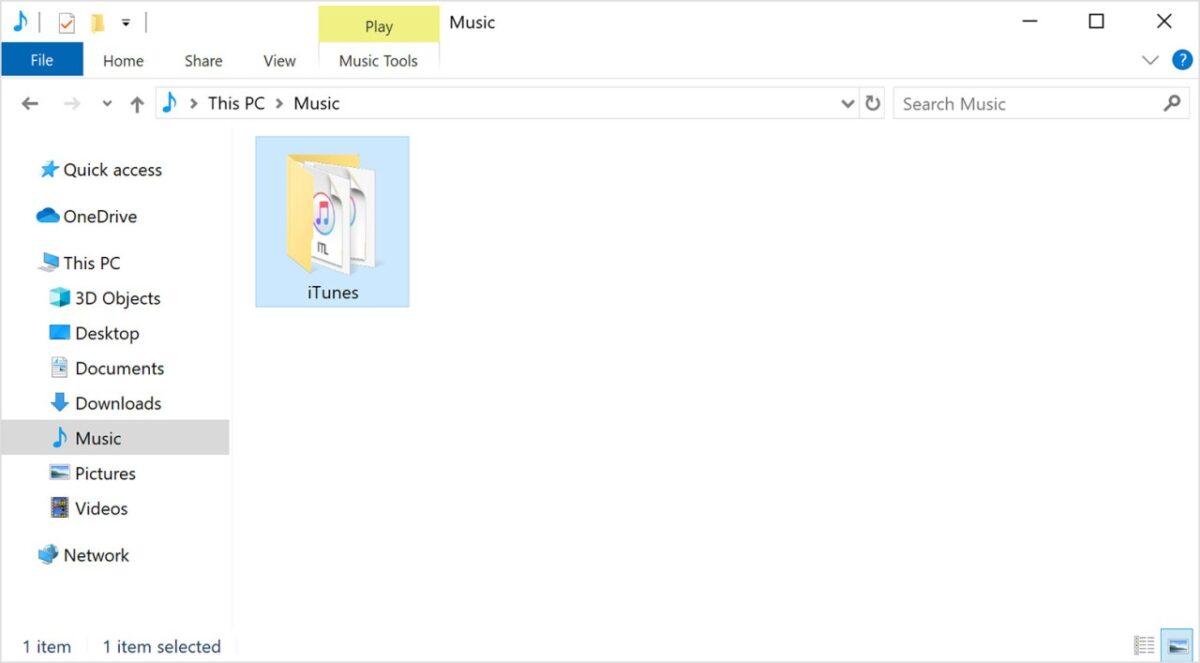Open the File menu
The width and height of the screenshot is (1200, 663).
pos(42,60)
